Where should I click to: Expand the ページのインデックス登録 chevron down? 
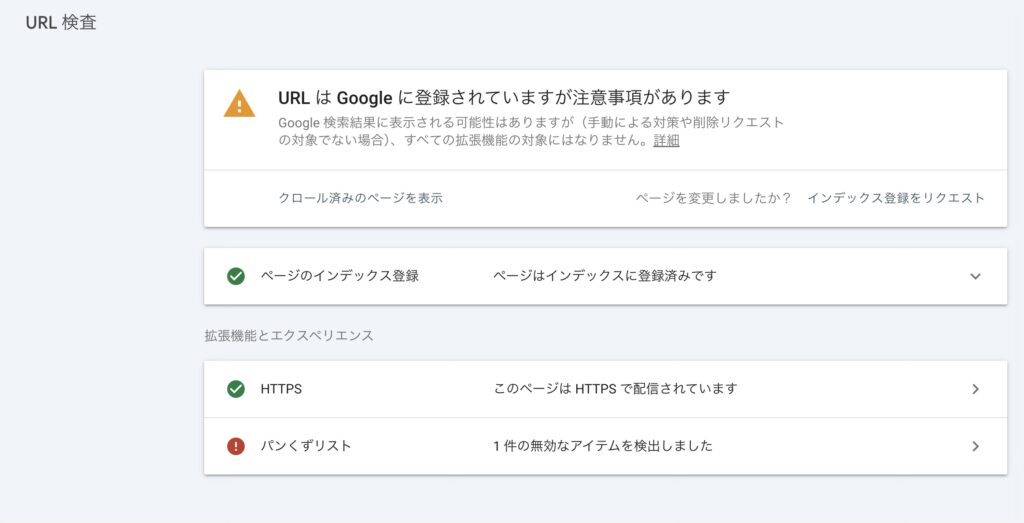(976, 276)
